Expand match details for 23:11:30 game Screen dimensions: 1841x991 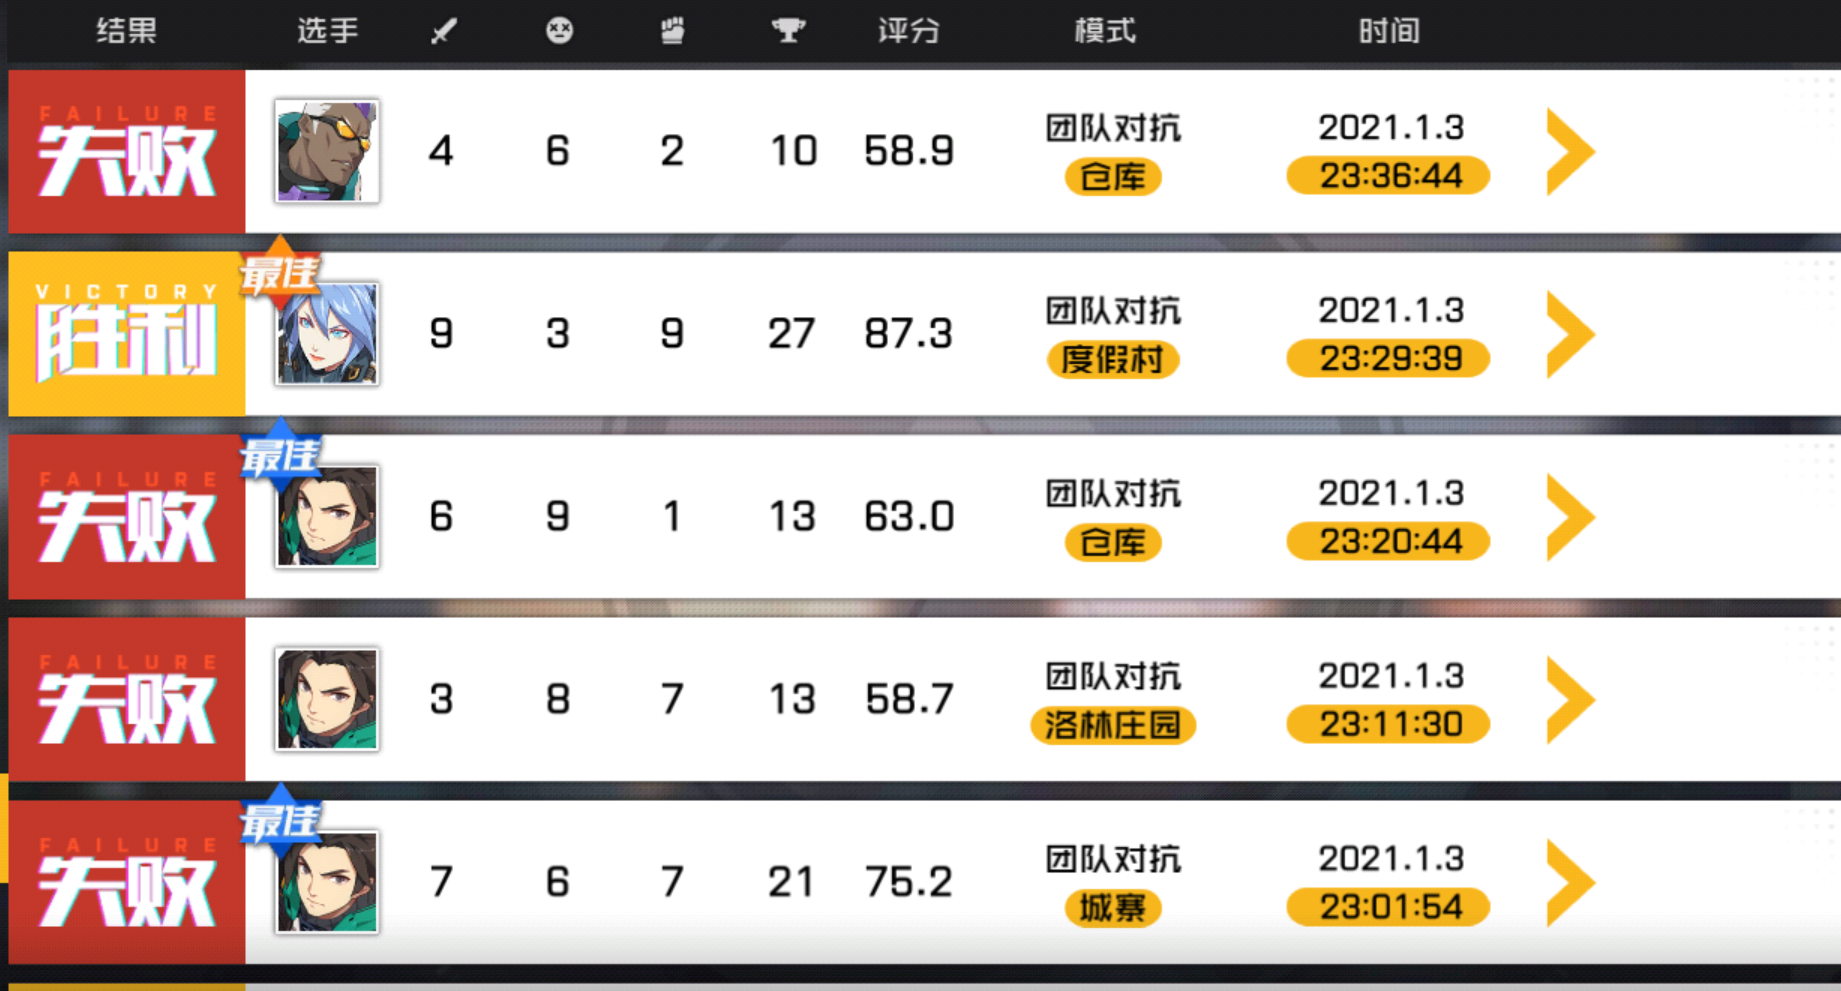coord(1570,700)
